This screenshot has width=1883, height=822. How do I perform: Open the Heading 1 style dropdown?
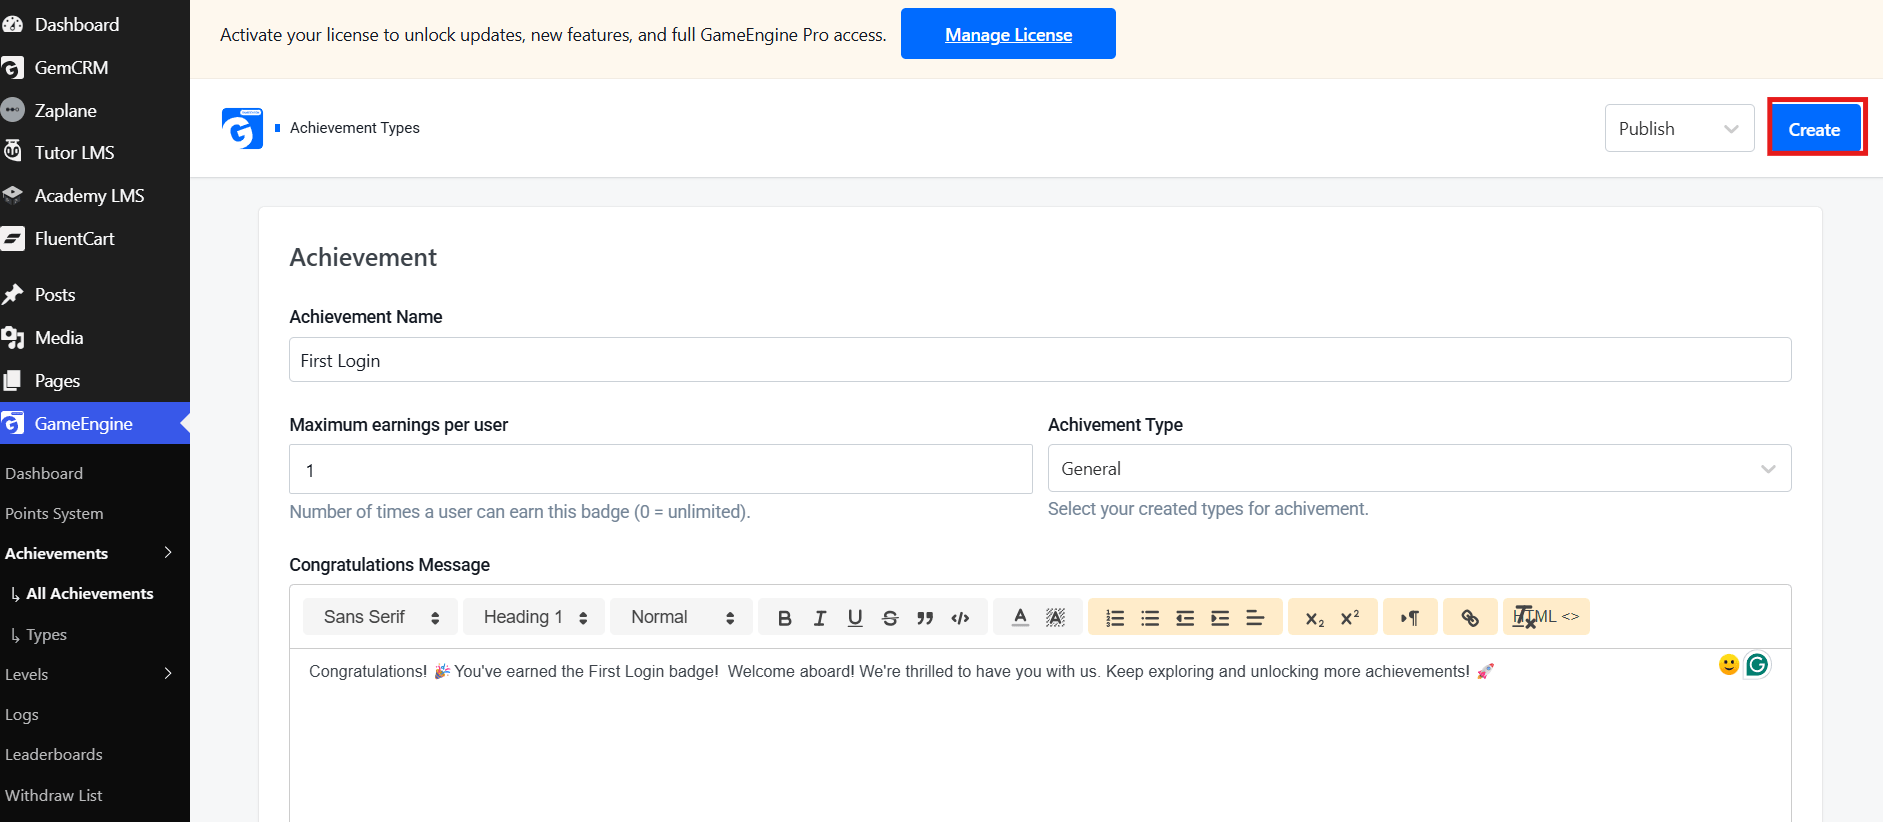[x=534, y=617]
